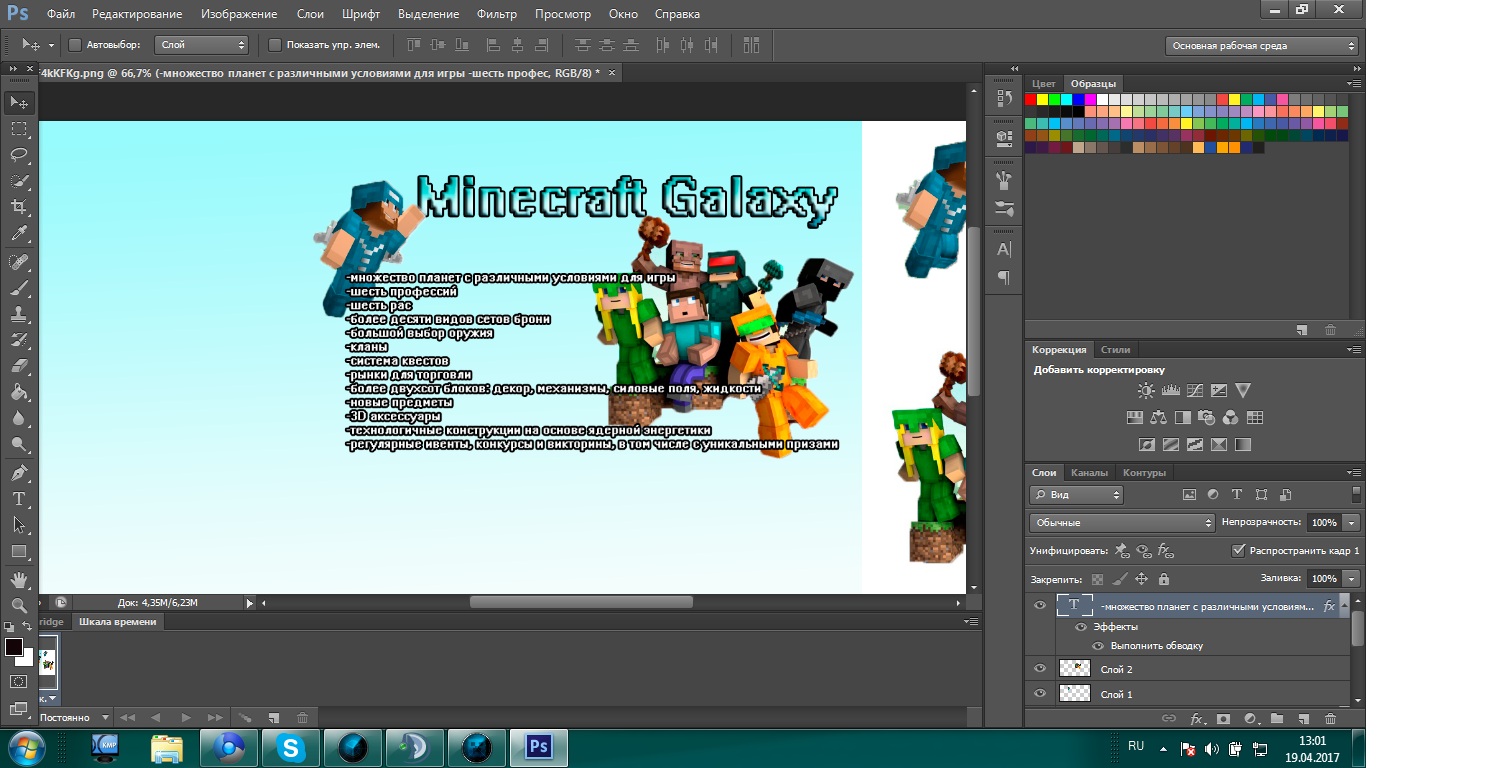Image resolution: width=1502 pixels, height=768 pixels.
Task: Toggle Показать упр. элем. checkbox
Action: 275,45
